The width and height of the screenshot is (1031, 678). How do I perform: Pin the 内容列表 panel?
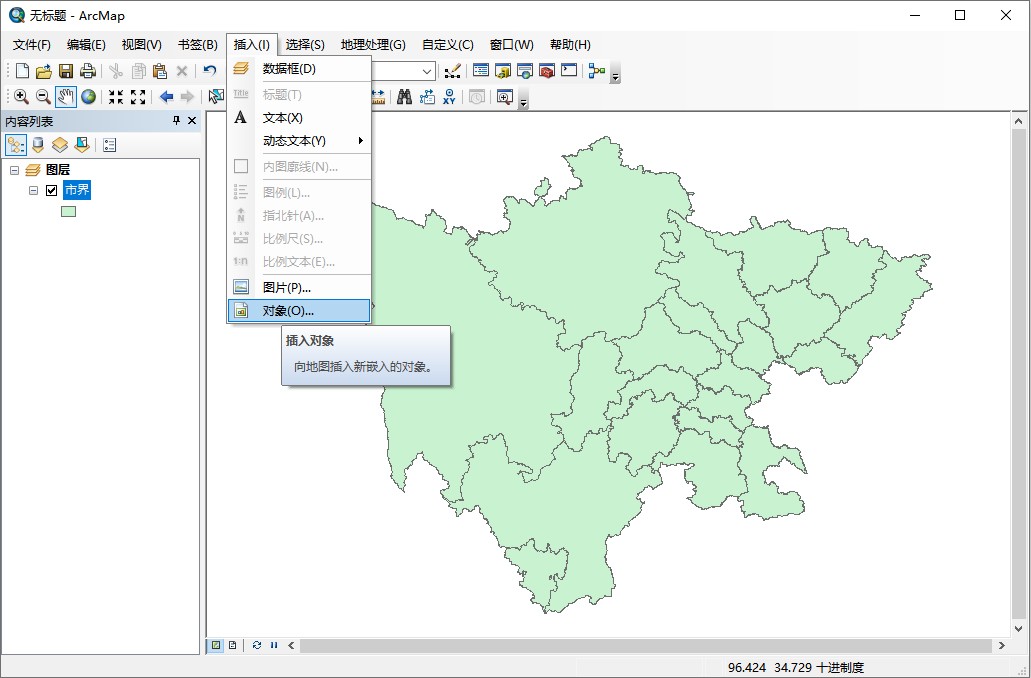click(176, 121)
